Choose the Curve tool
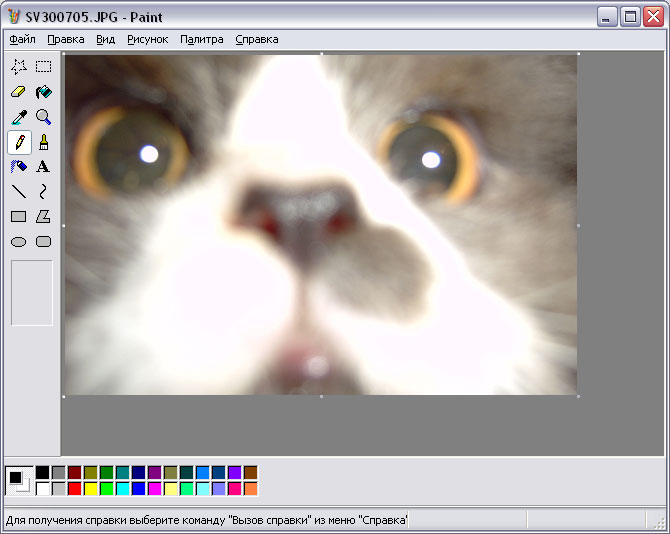 point(44,192)
